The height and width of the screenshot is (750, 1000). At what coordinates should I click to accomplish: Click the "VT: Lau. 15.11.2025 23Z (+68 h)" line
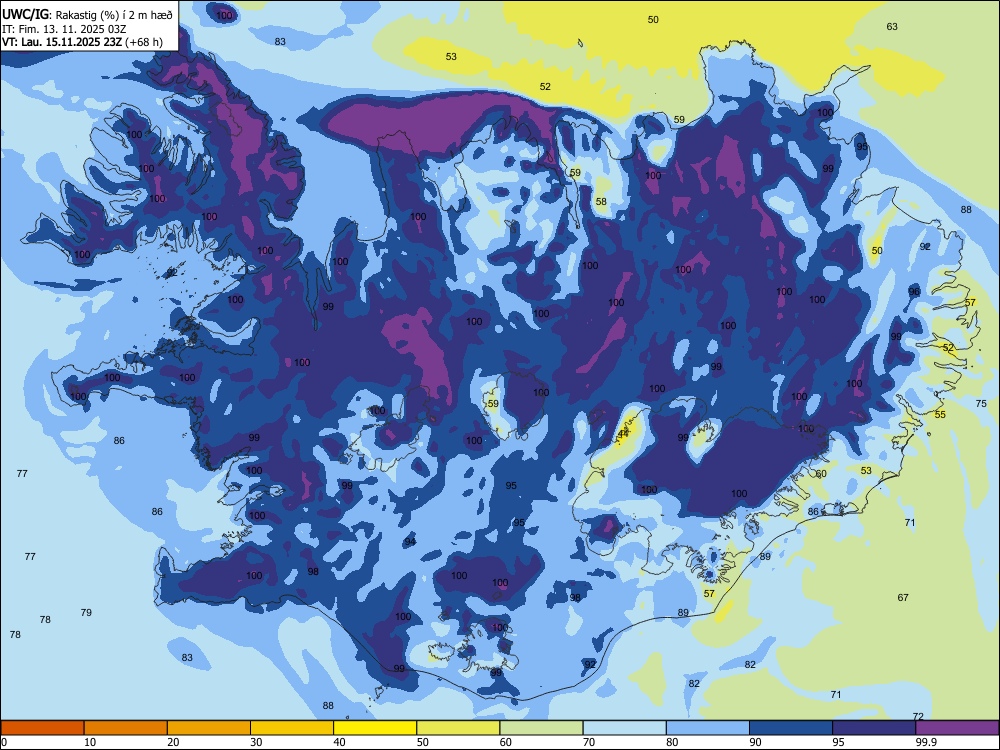[82, 42]
